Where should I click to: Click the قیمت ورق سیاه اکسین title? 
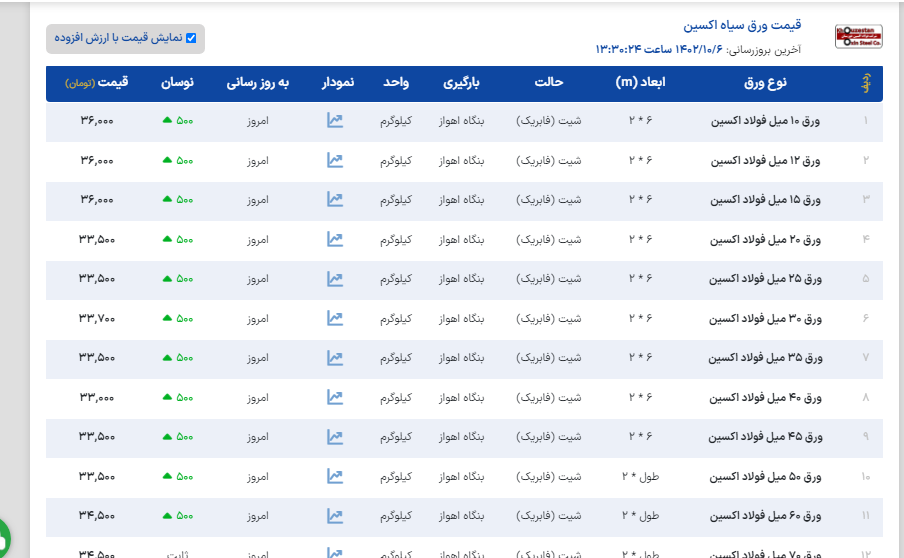[x=742, y=26]
